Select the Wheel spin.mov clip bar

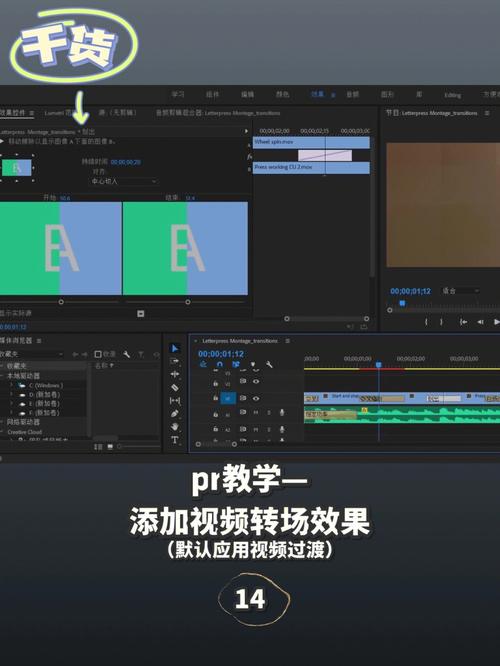pos(311,142)
